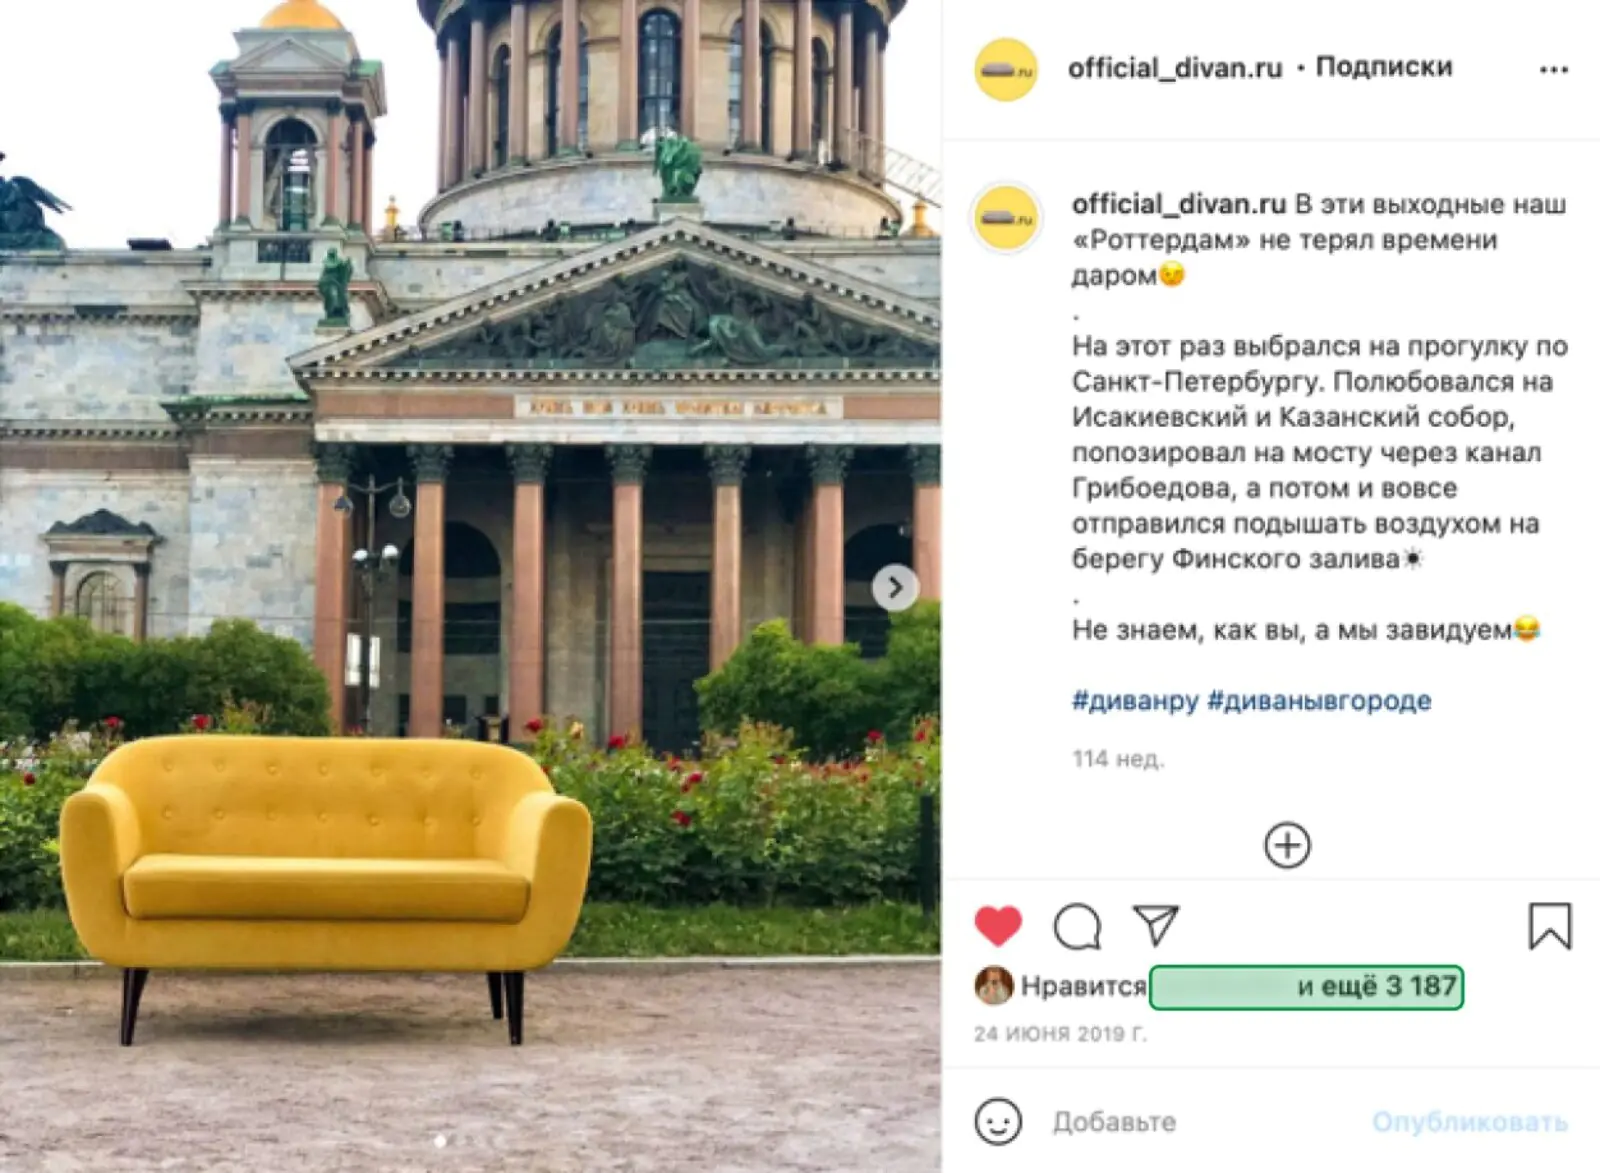
Task: Load more comments with the plus circle
Action: [x=1287, y=845]
